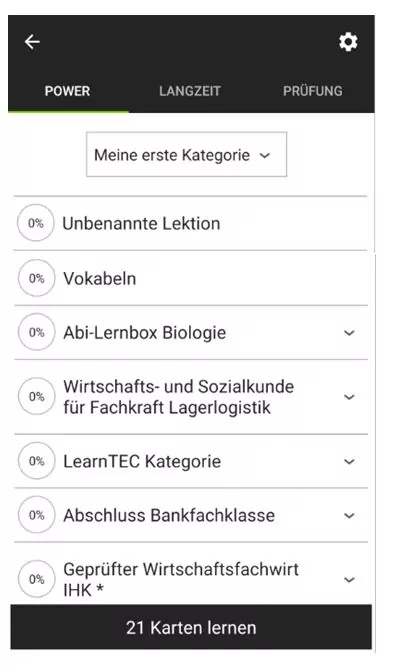
Task: Expand Abschluss Bankfachklasse with its chevron
Action: (349, 516)
